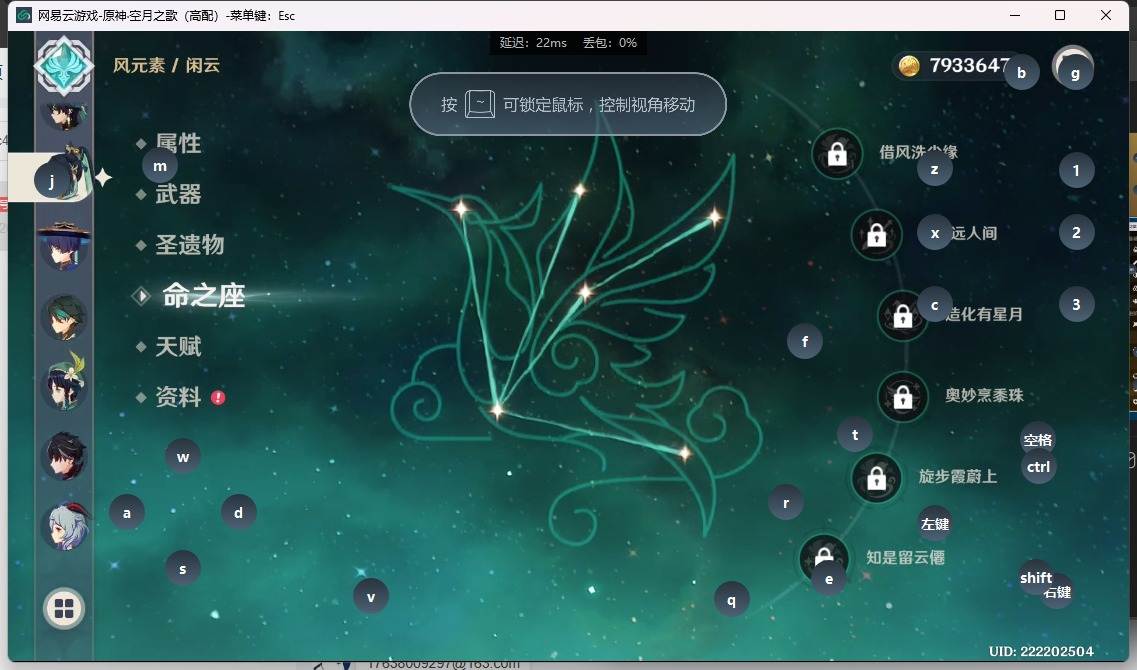Tap the virtual X key
This screenshot has height=670, width=1137.
coord(935,233)
